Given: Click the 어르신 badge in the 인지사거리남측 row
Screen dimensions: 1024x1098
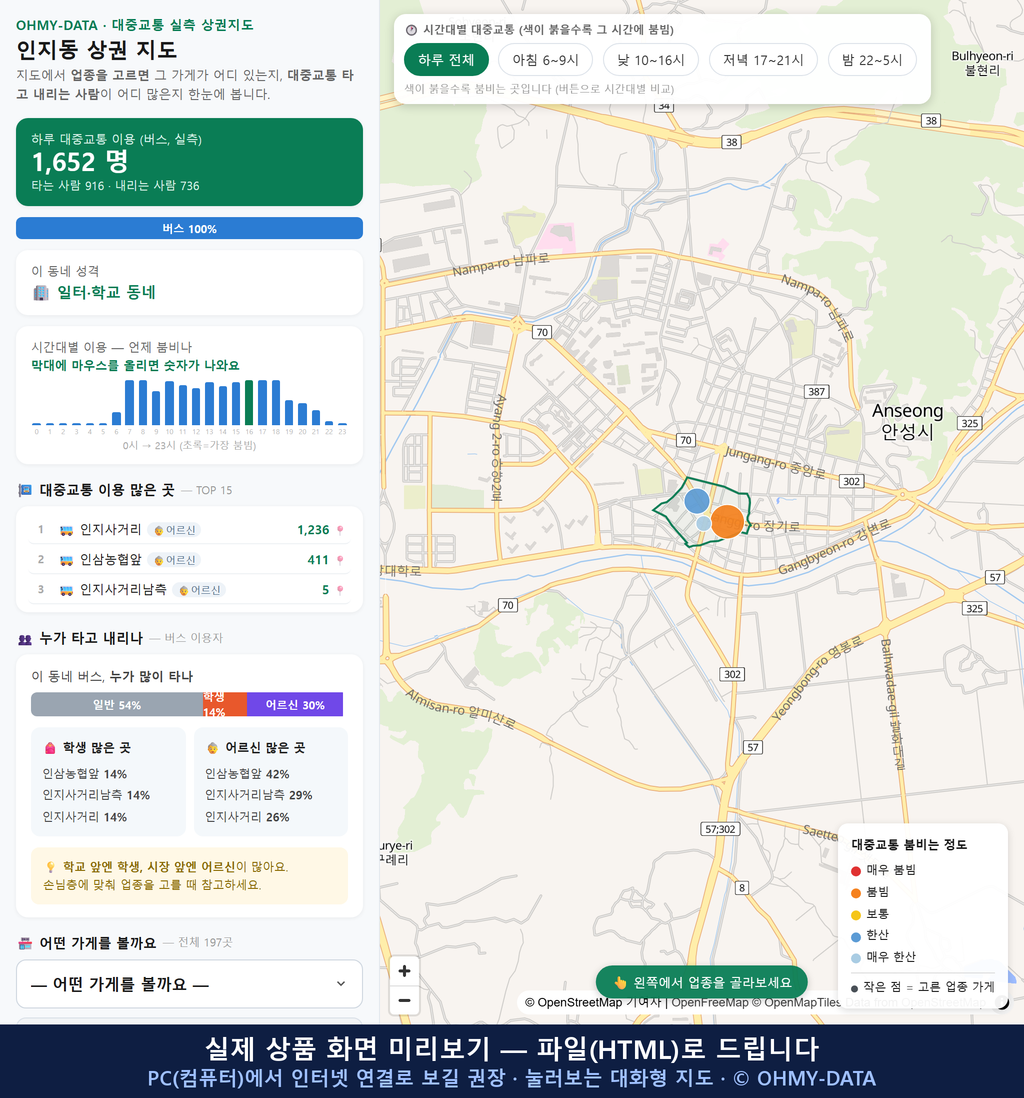Looking at the screenshot, I should tap(200, 590).
